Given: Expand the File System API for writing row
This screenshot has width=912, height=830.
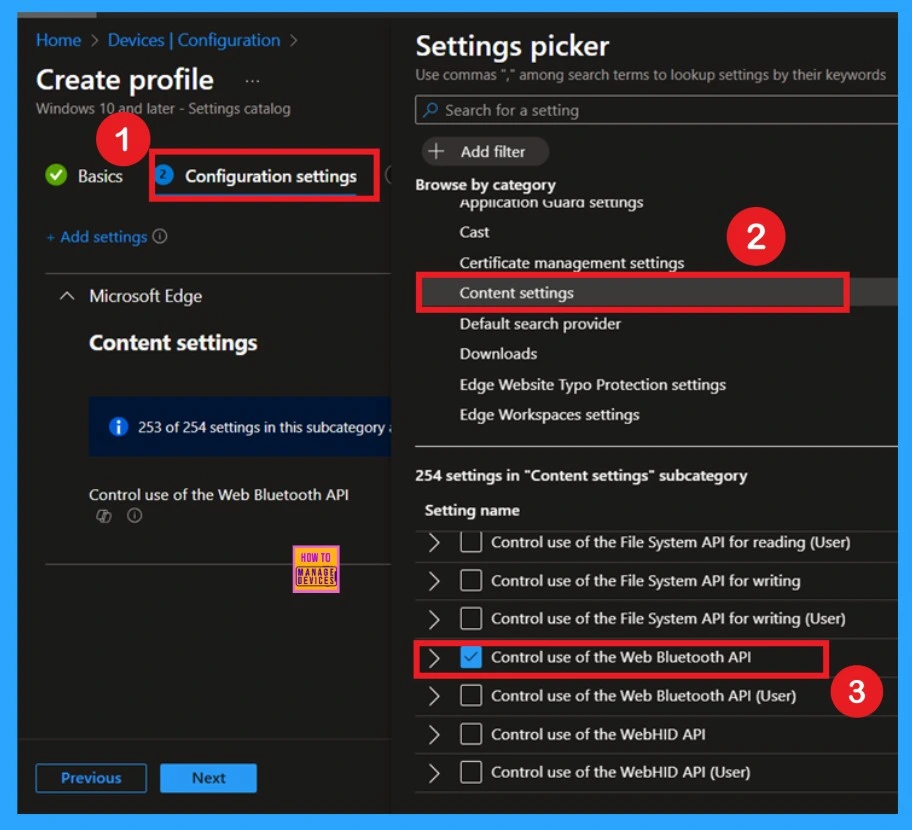Looking at the screenshot, I should point(434,580).
